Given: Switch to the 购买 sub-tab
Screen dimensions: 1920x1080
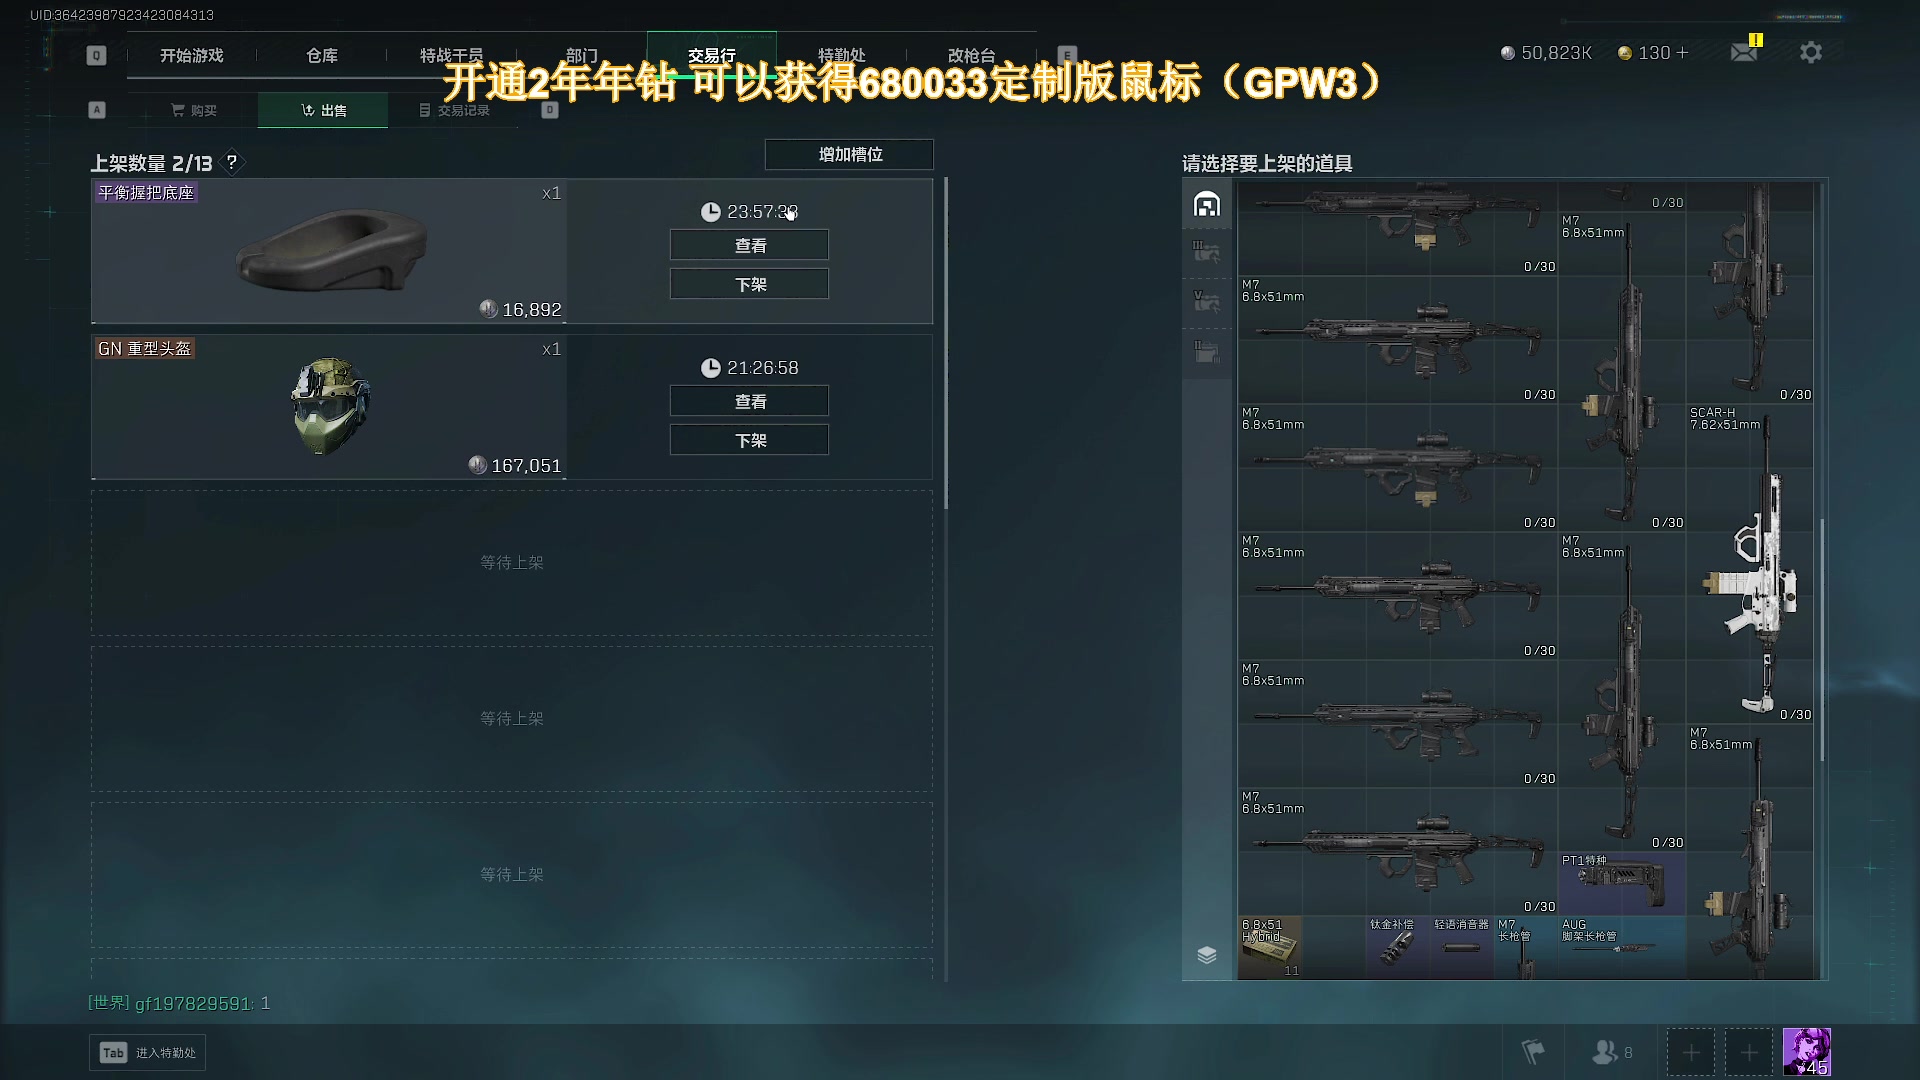Looking at the screenshot, I should 193,110.
